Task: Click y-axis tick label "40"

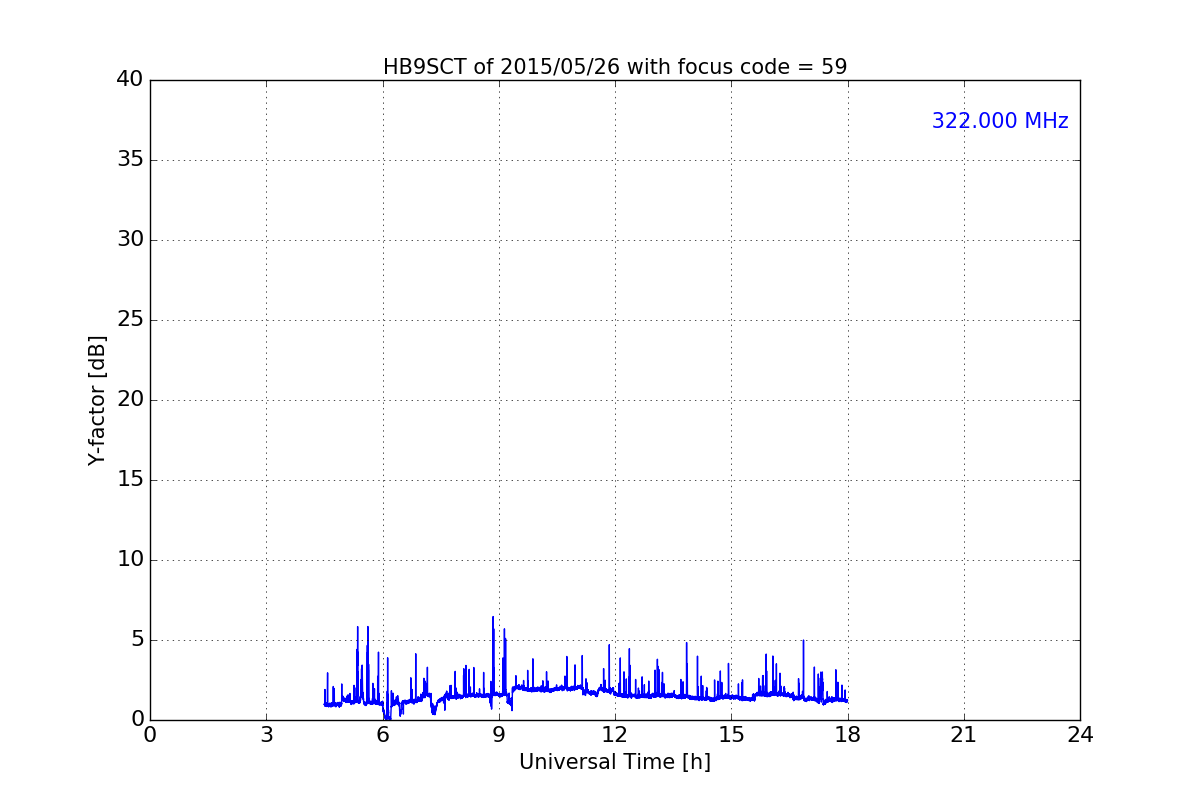Action: tap(130, 80)
